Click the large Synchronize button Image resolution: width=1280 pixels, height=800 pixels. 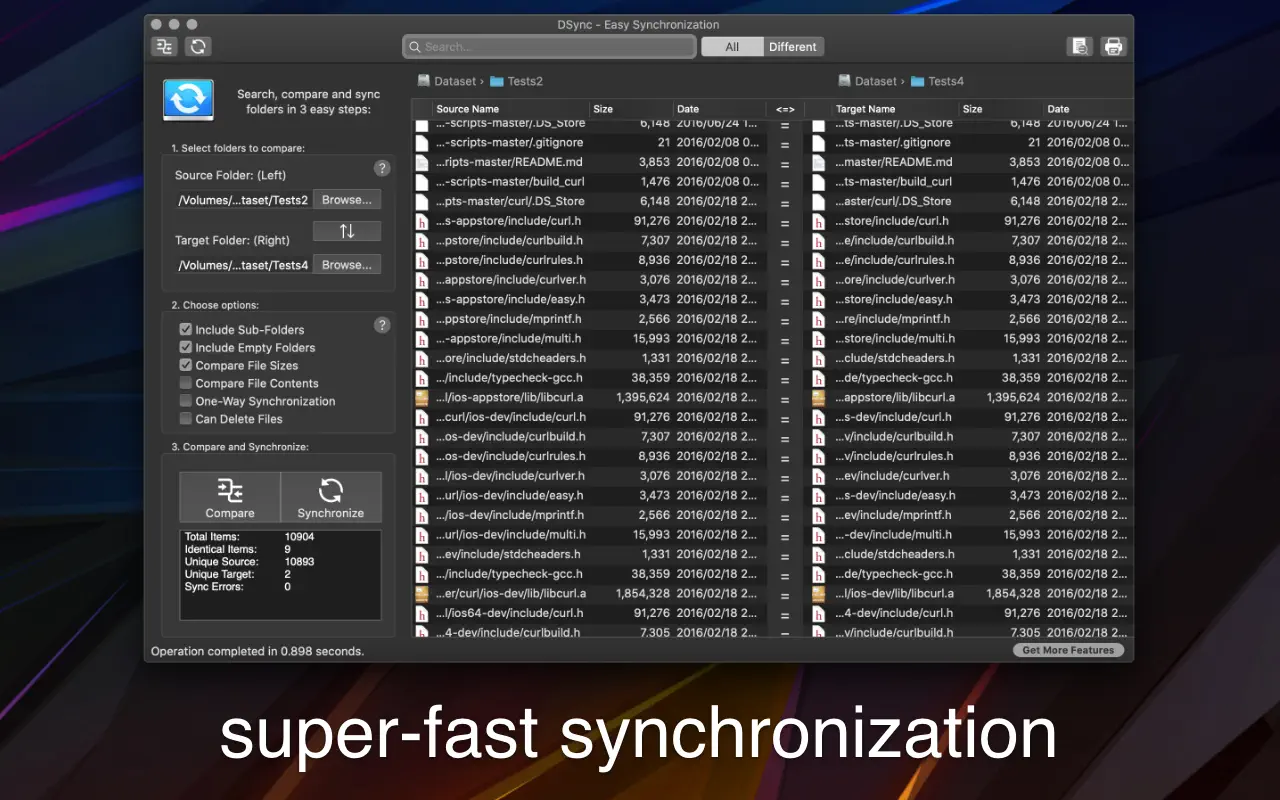pos(331,497)
